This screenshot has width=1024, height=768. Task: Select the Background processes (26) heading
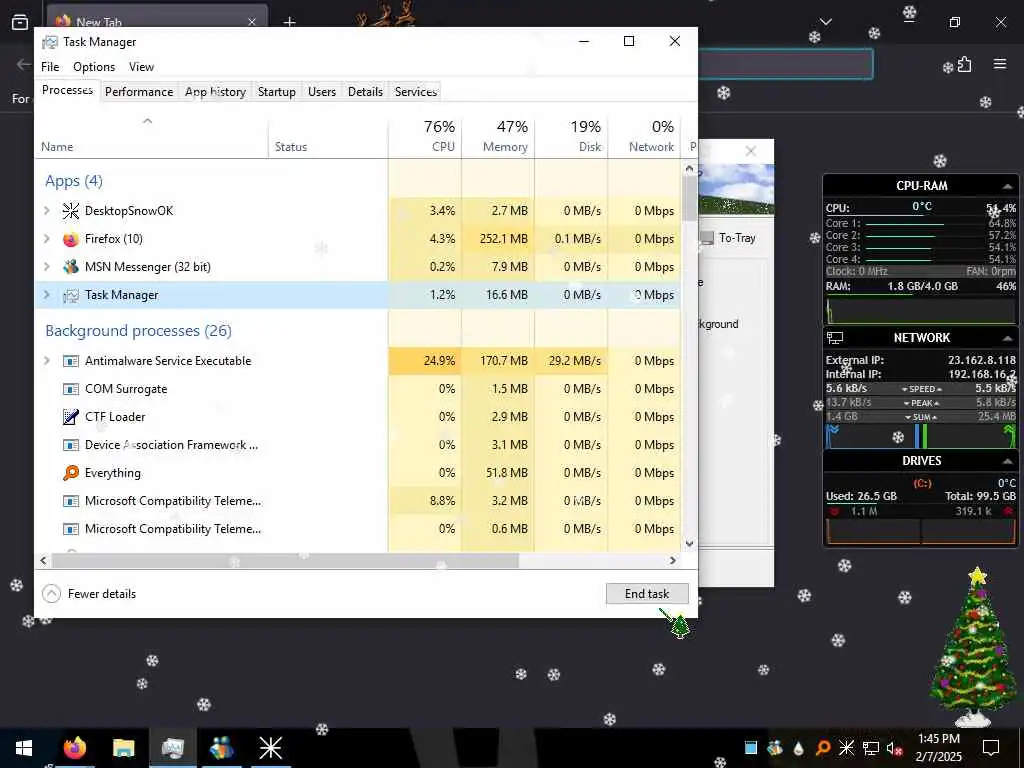[x=138, y=331]
